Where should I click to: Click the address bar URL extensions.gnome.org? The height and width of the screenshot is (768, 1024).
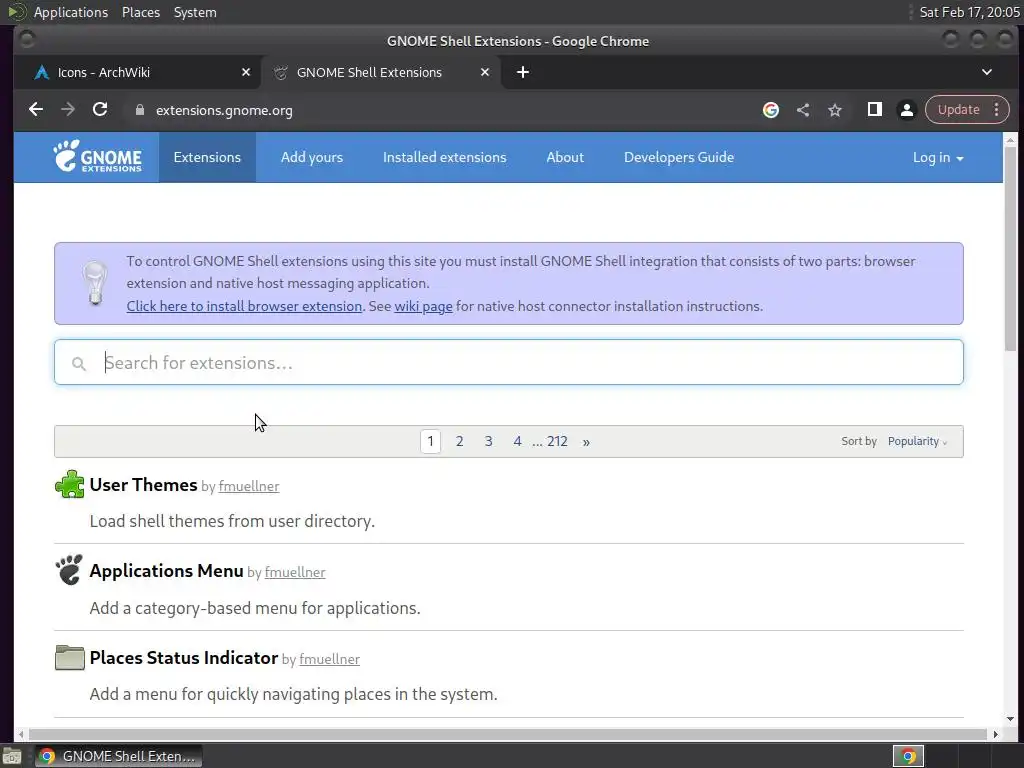[x=224, y=110]
